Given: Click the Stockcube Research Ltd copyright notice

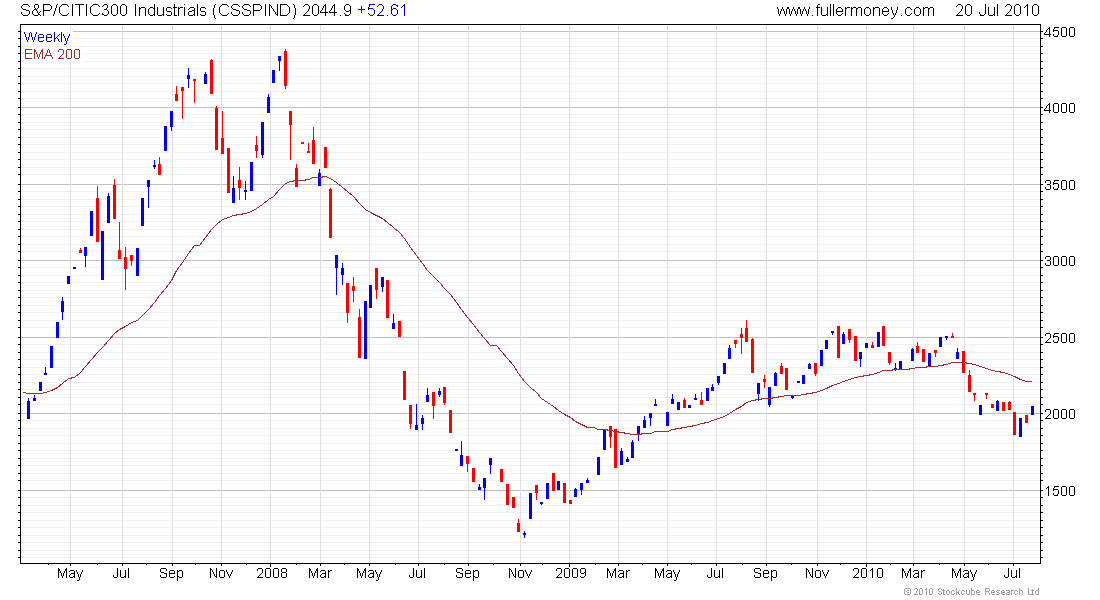Looking at the screenshot, I should click(x=971, y=592).
